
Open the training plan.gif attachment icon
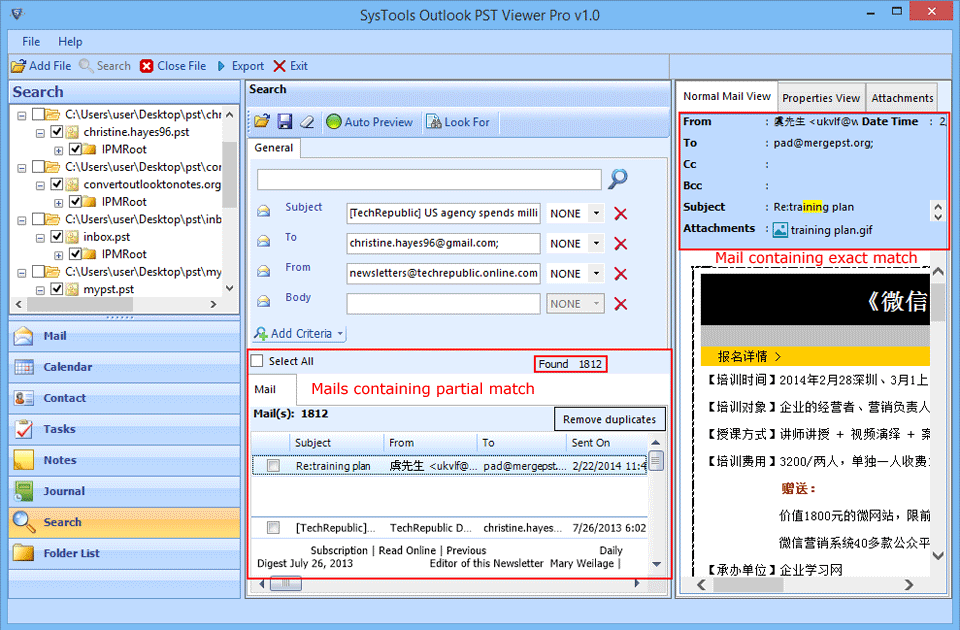(x=780, y=230)
